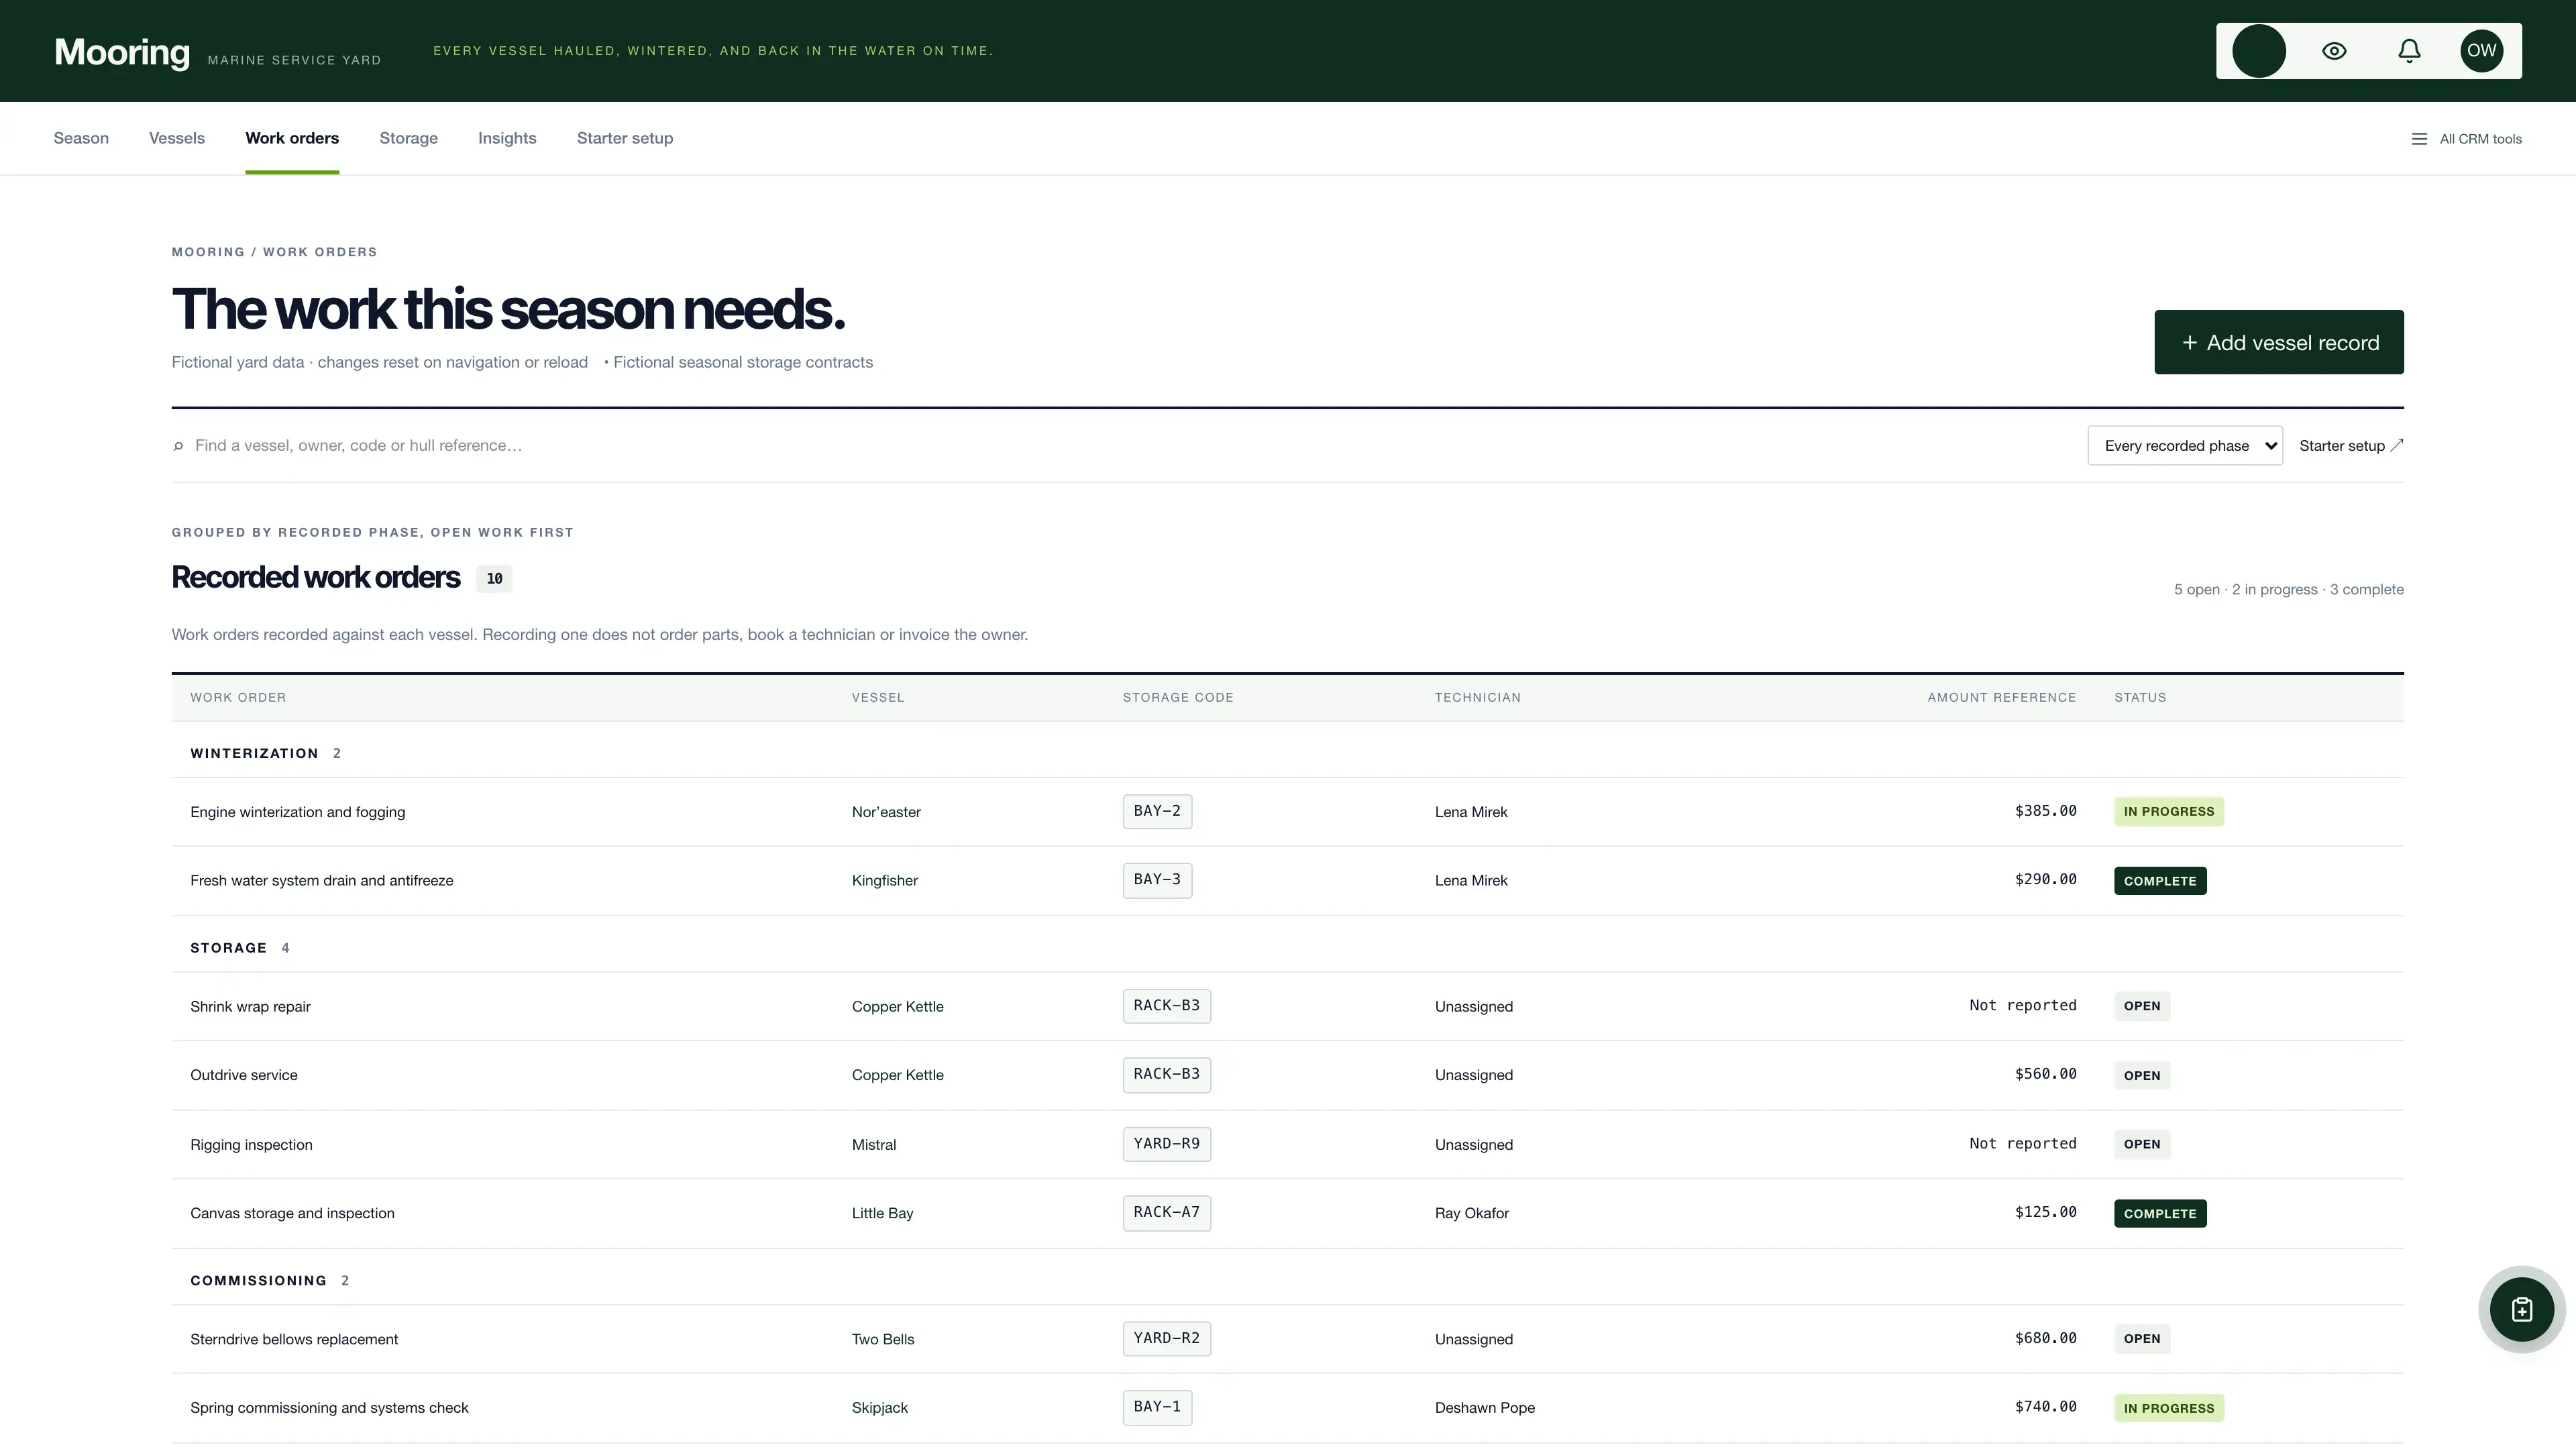Click the arrow icon next to Starter setup link
2576x1449 pixels.
(x=2397, y=446)
